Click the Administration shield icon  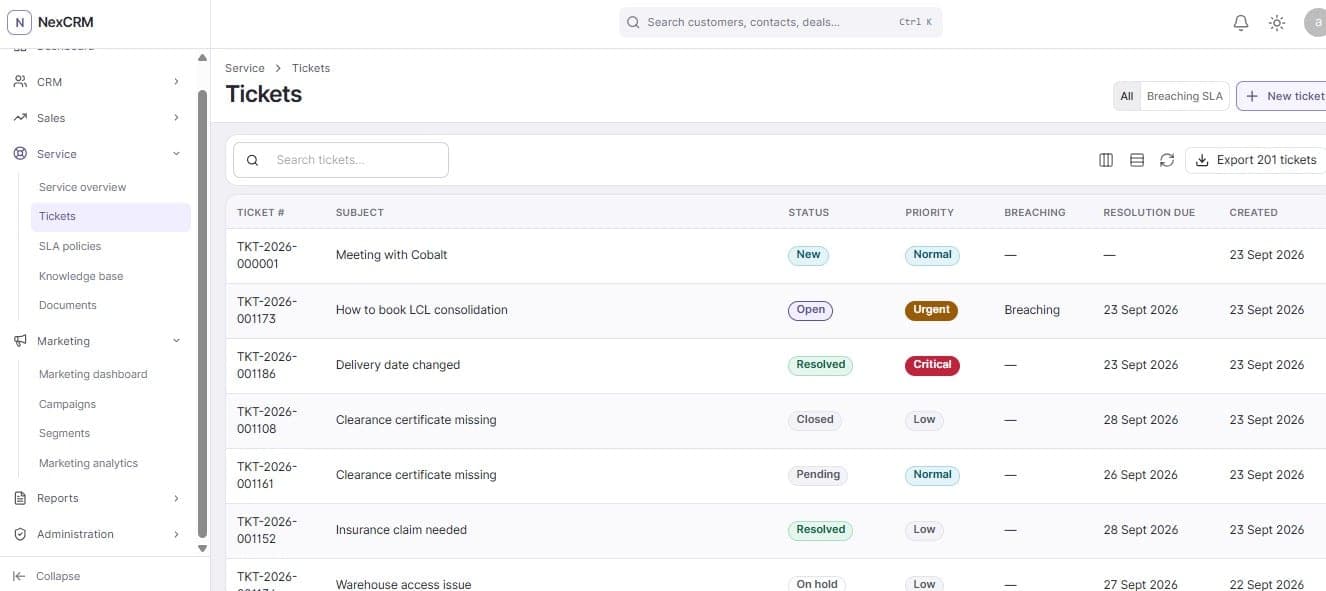(20, 534)
